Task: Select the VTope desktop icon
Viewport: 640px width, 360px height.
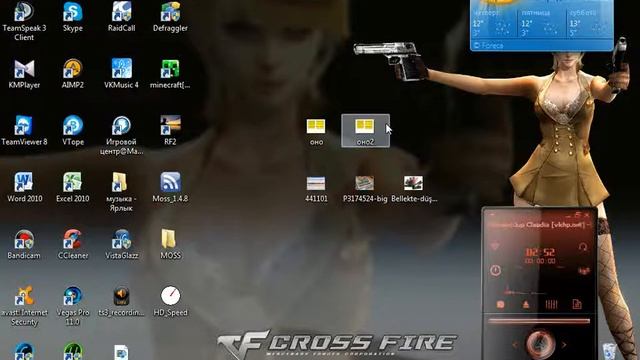Action: coord(73,131)
